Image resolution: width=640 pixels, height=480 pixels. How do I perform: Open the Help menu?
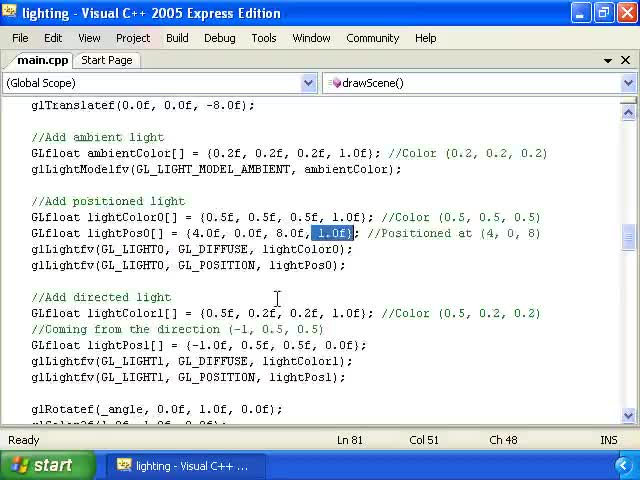[x=425, y=38]
